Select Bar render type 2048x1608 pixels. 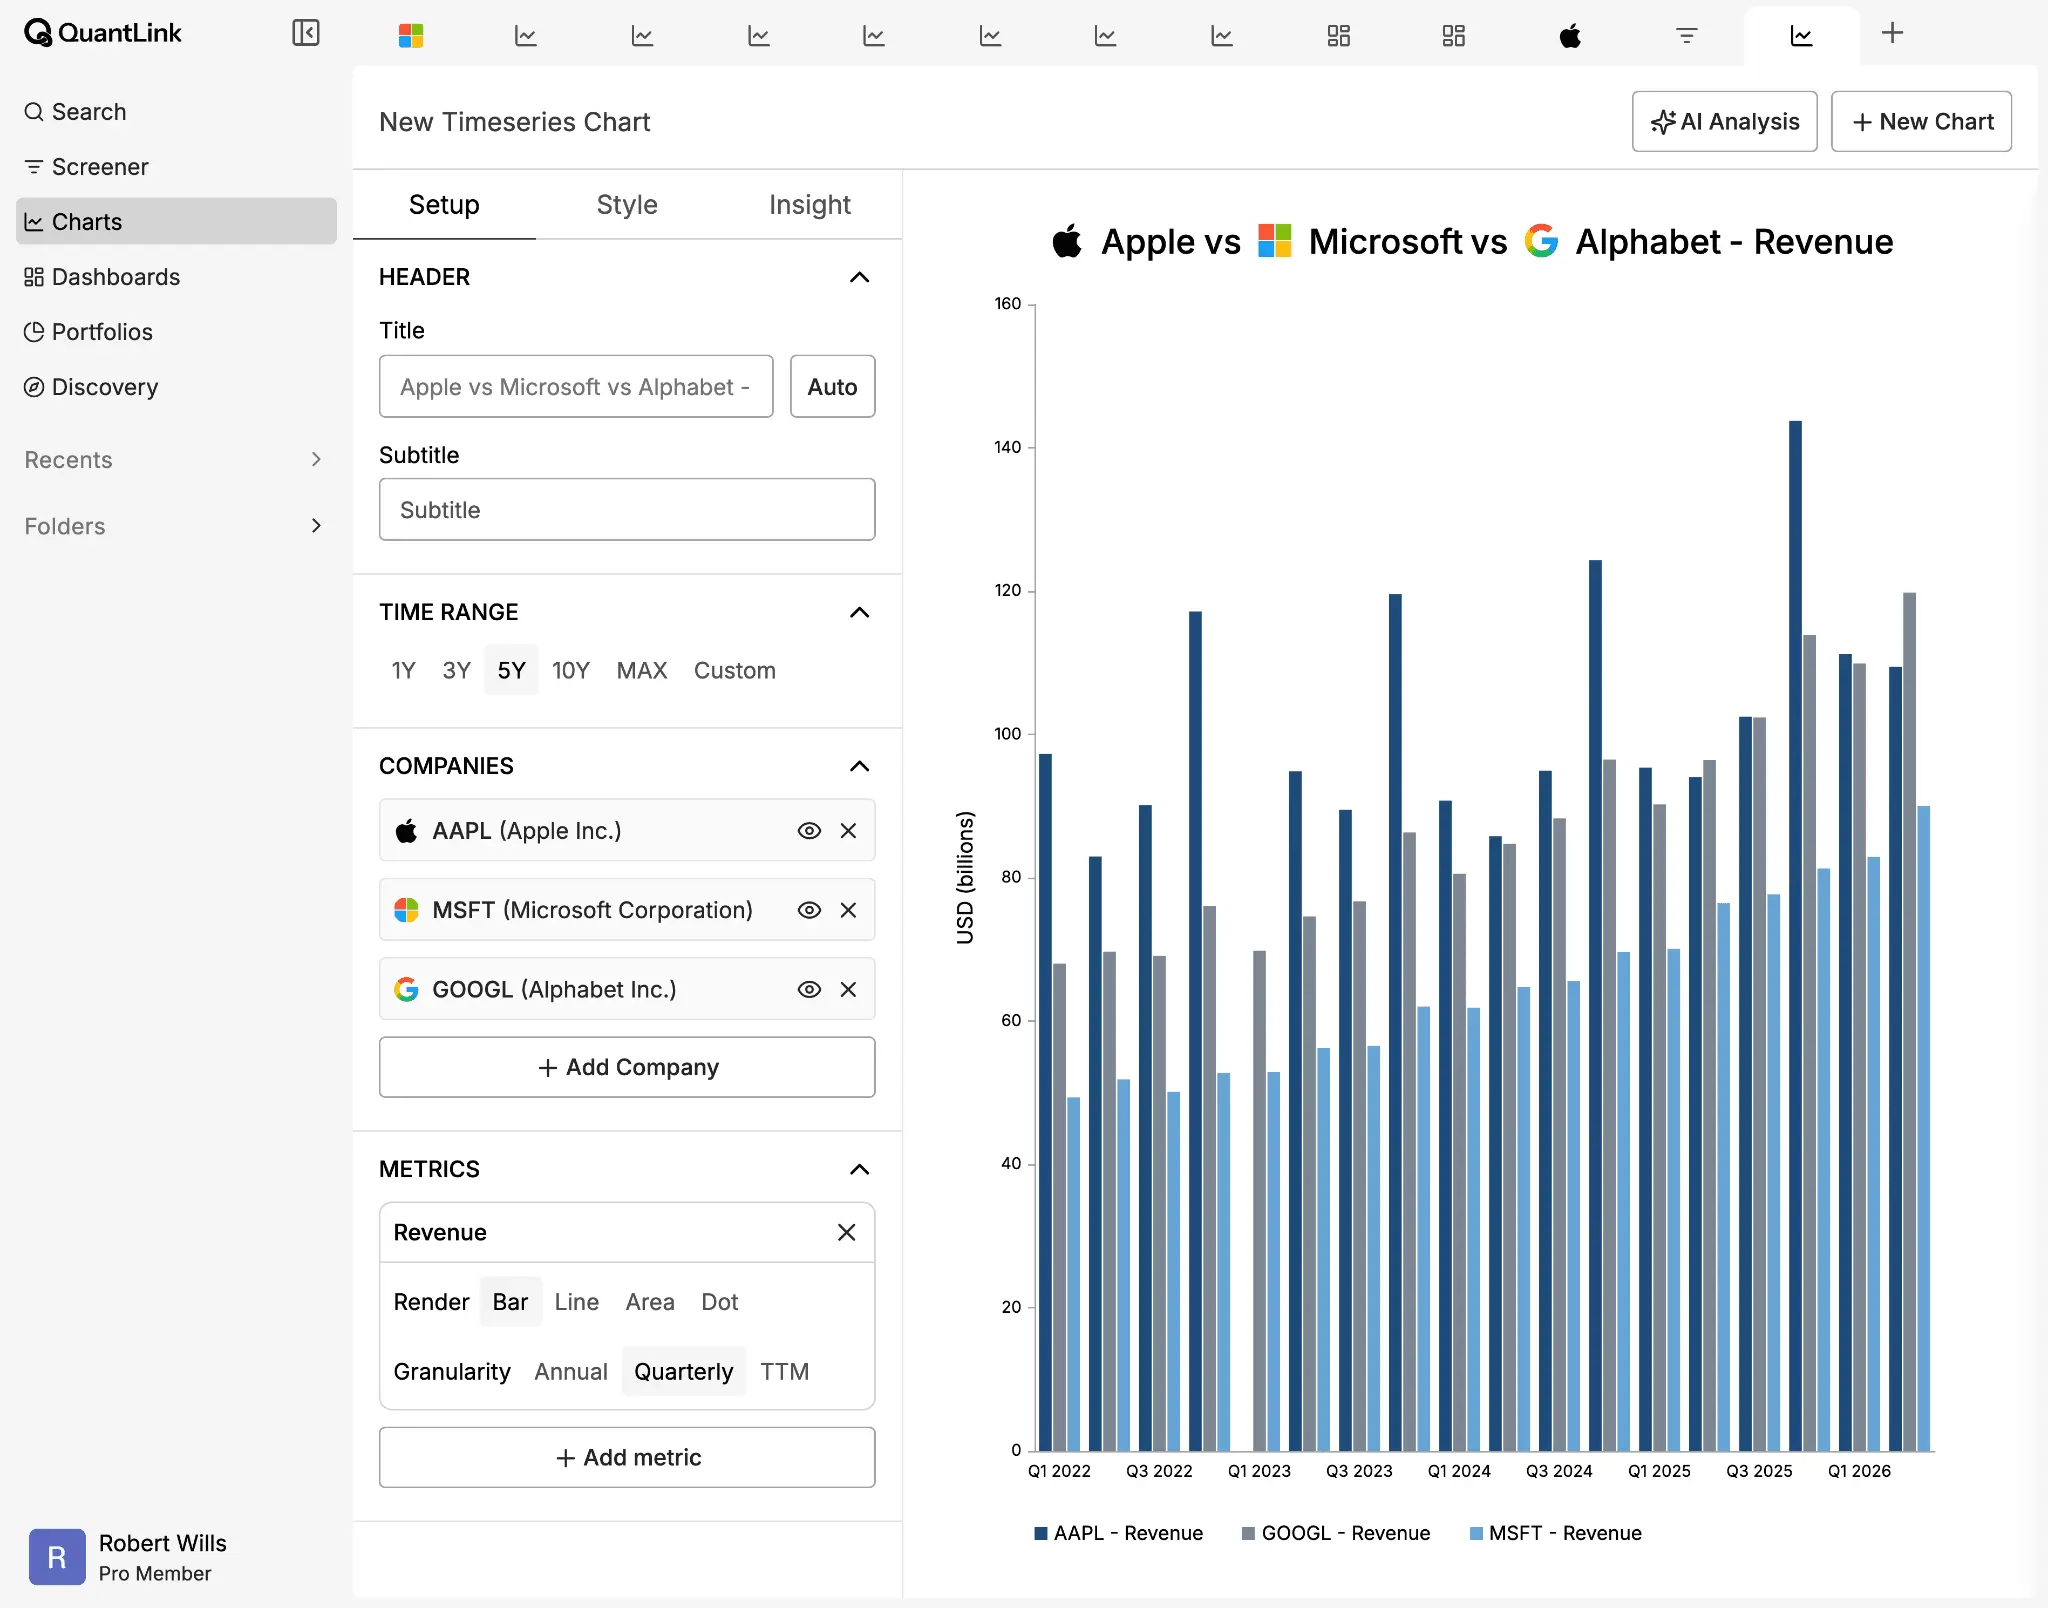[510, 1302]
